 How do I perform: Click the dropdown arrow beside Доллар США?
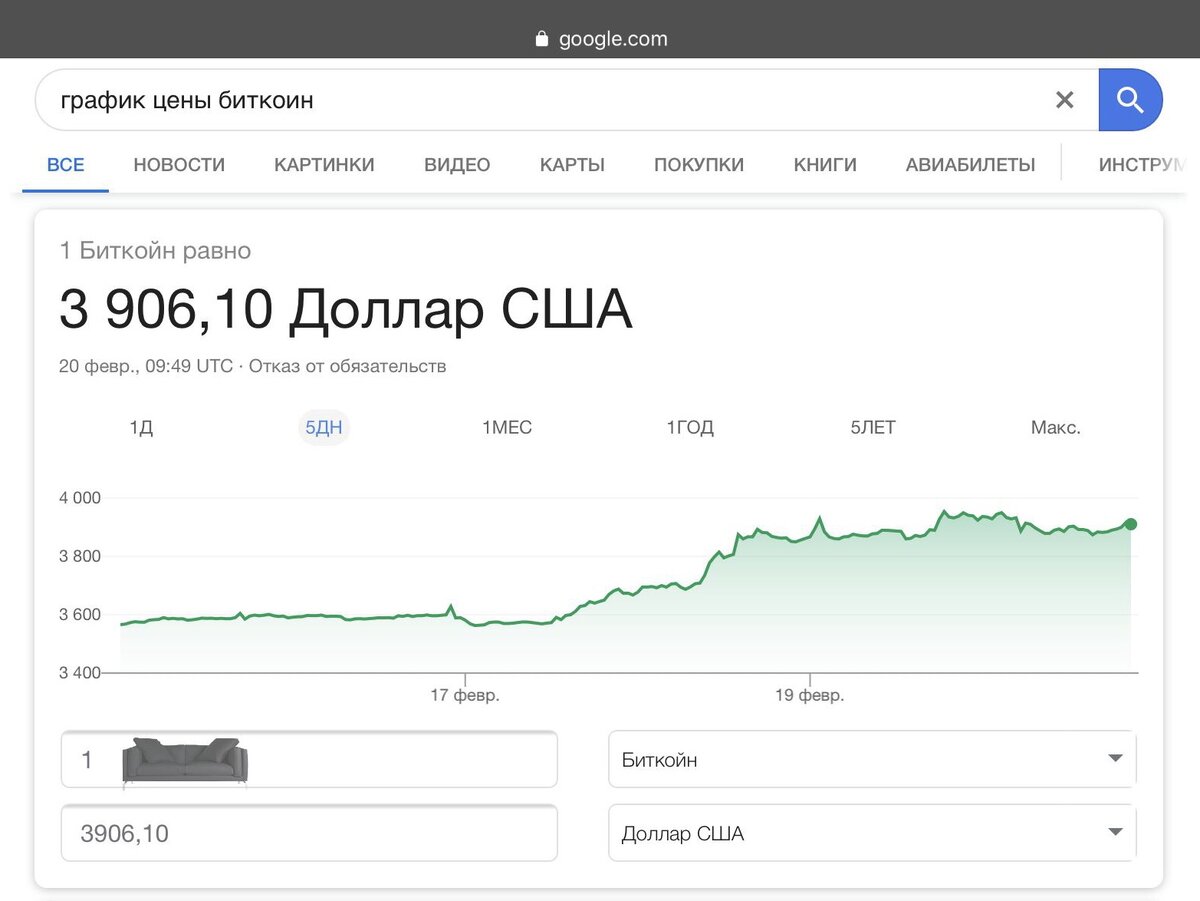[1114, 833]
